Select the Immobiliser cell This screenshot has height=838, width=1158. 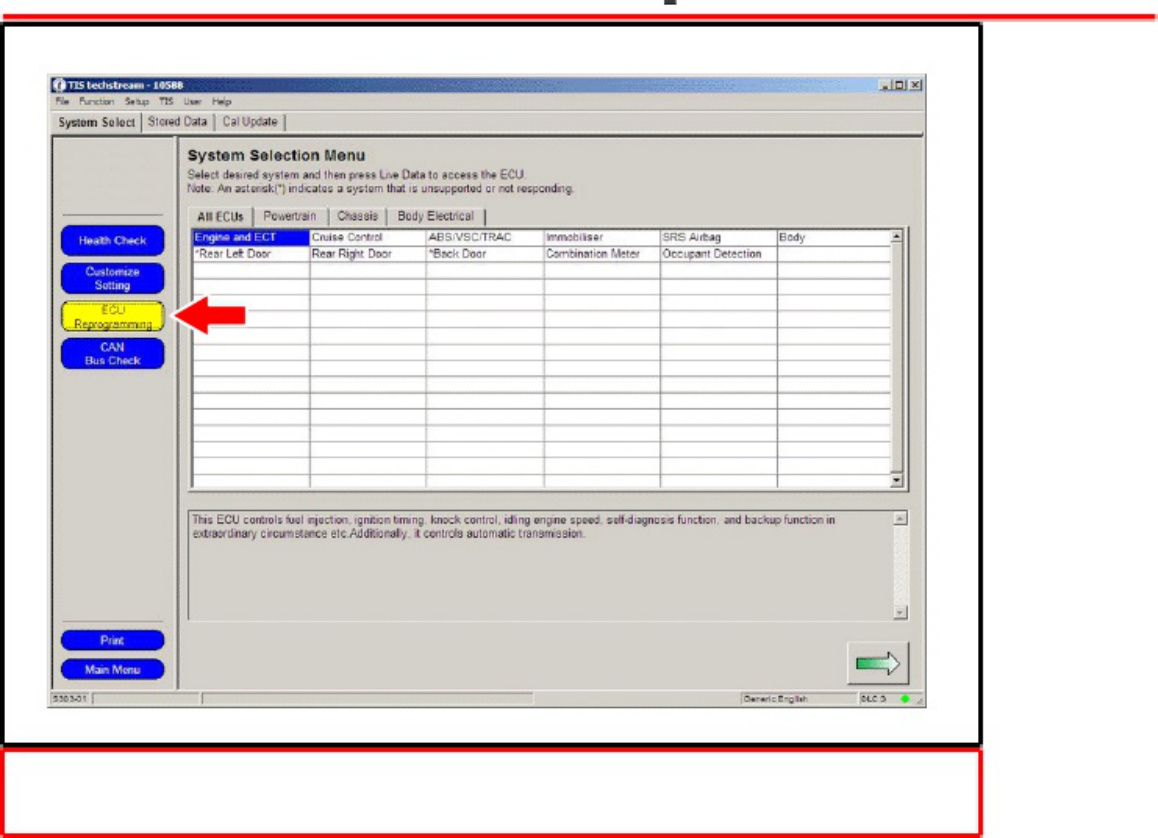click(x=601, y=238)
